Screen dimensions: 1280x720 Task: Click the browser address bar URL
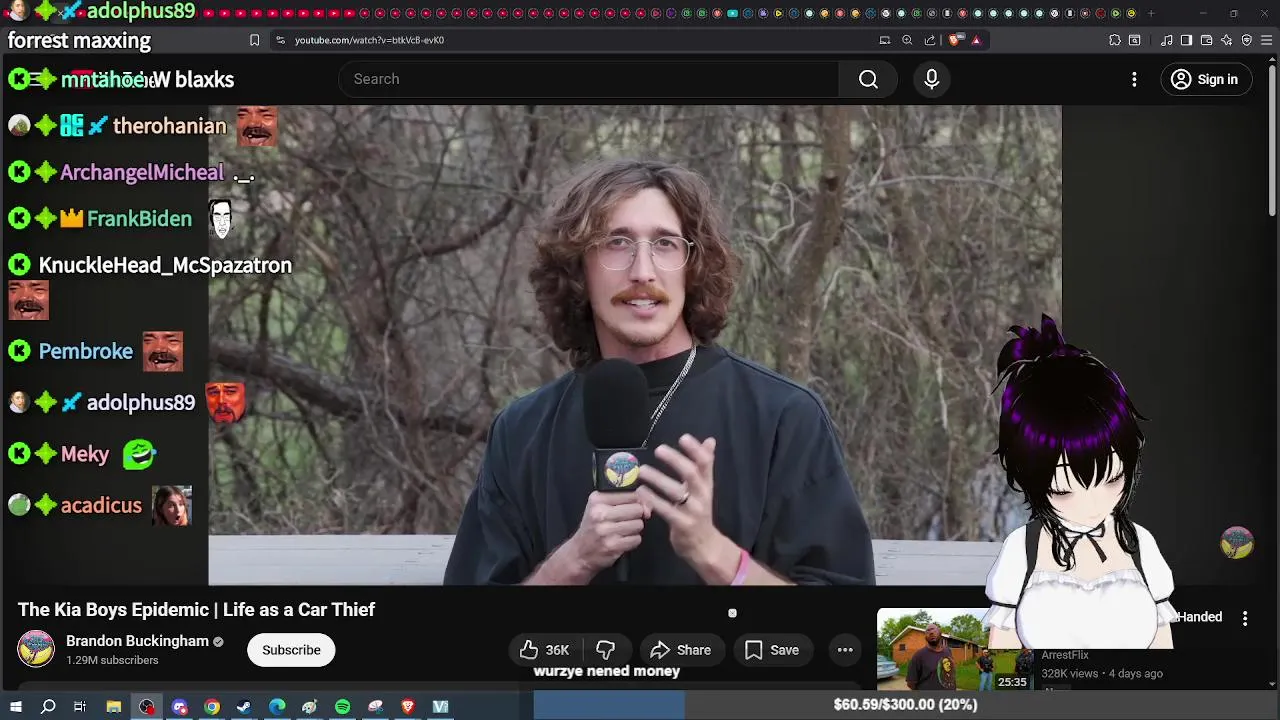[x=369, y=40]
